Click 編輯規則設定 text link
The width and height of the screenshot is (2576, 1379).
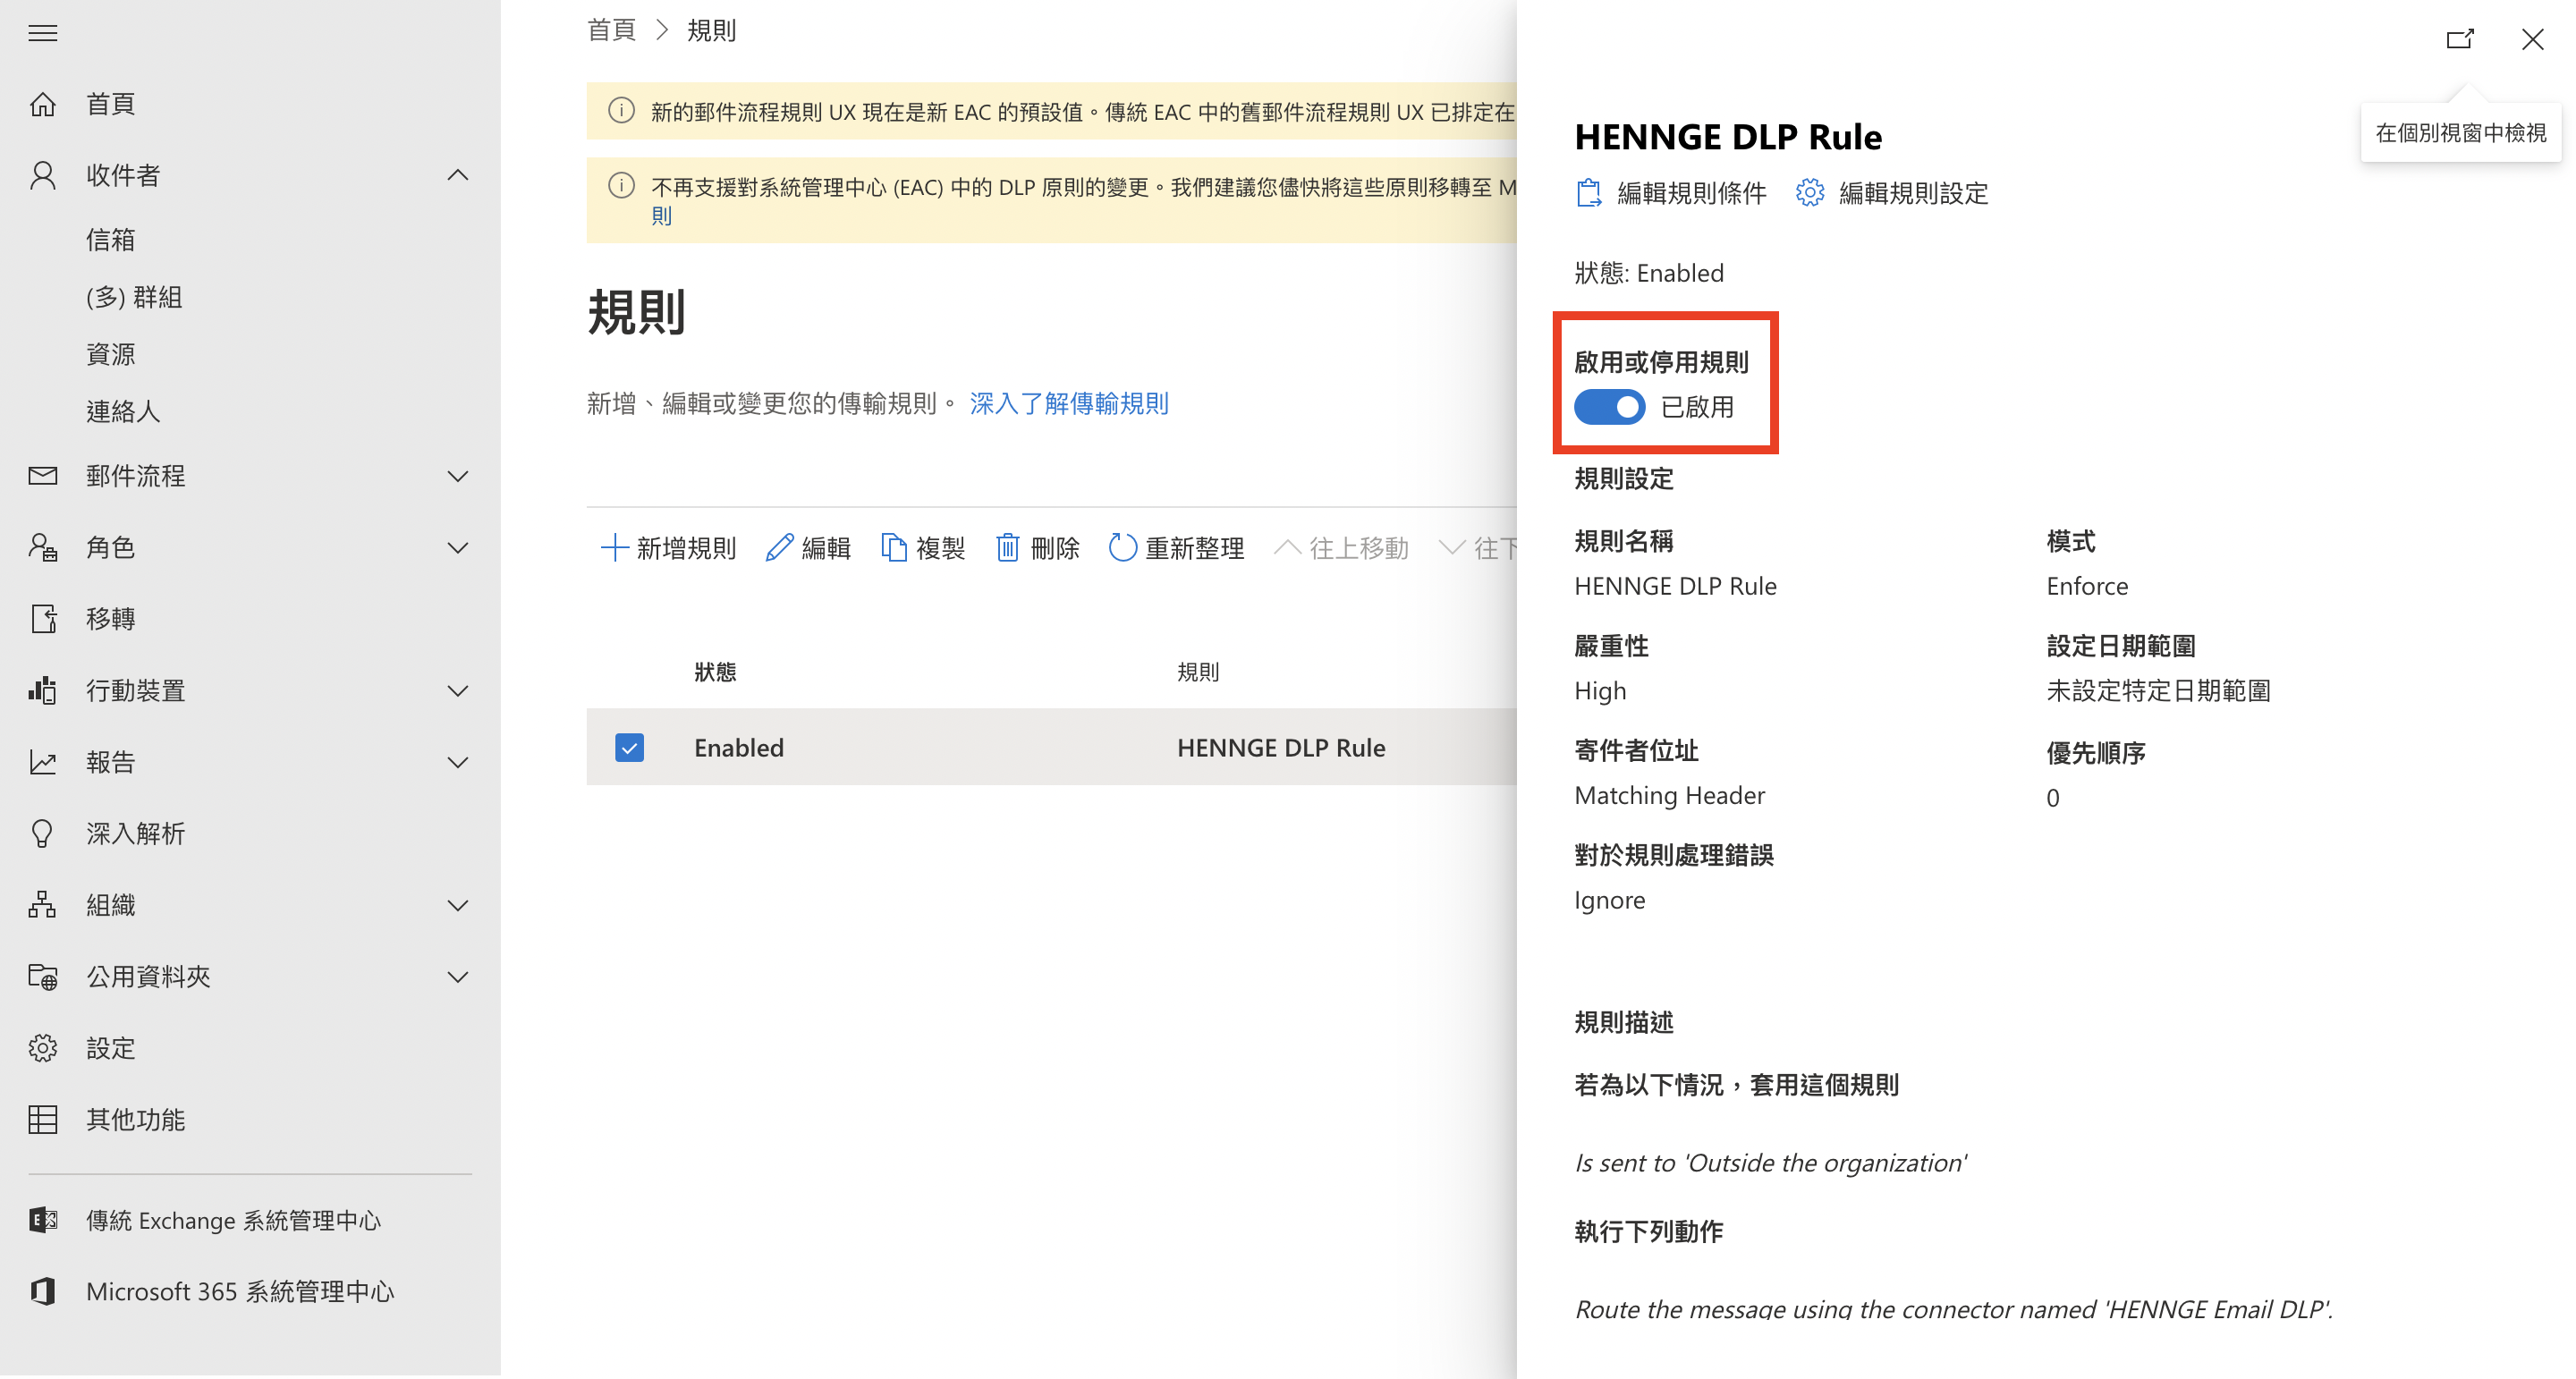tap(1914, 193)
